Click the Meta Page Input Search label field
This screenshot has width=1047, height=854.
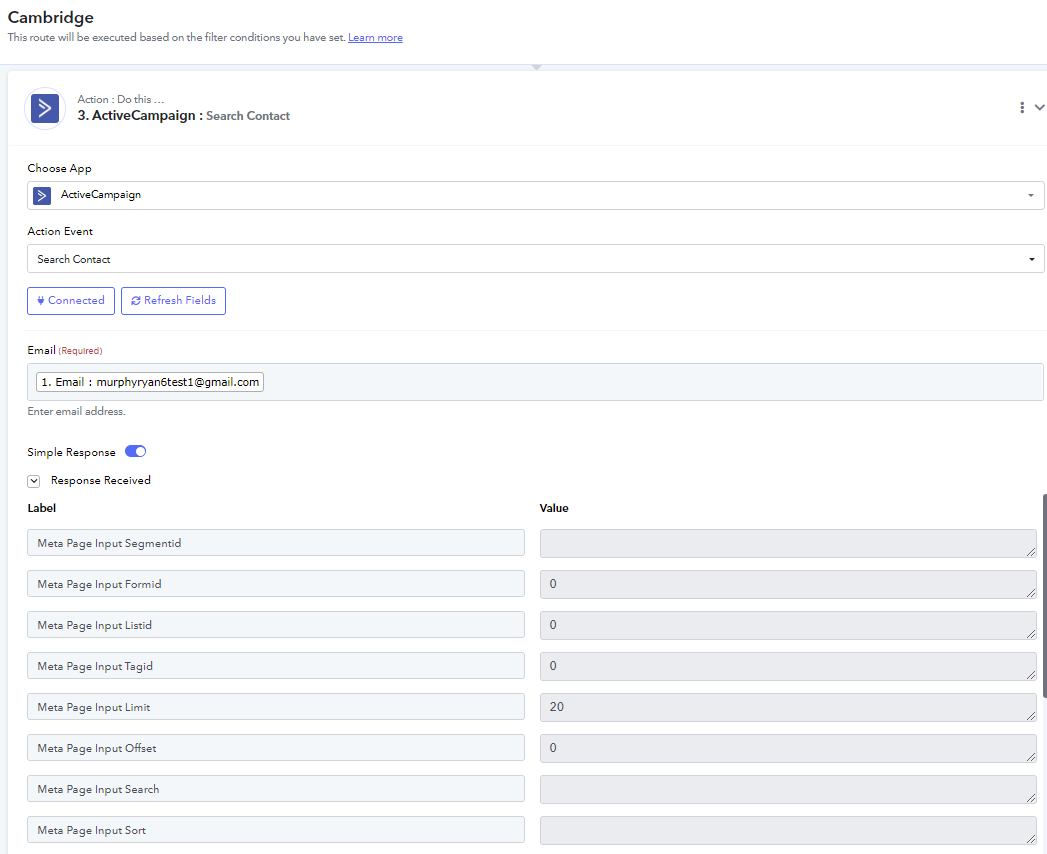pyautogui.click(x=276, y=789)
